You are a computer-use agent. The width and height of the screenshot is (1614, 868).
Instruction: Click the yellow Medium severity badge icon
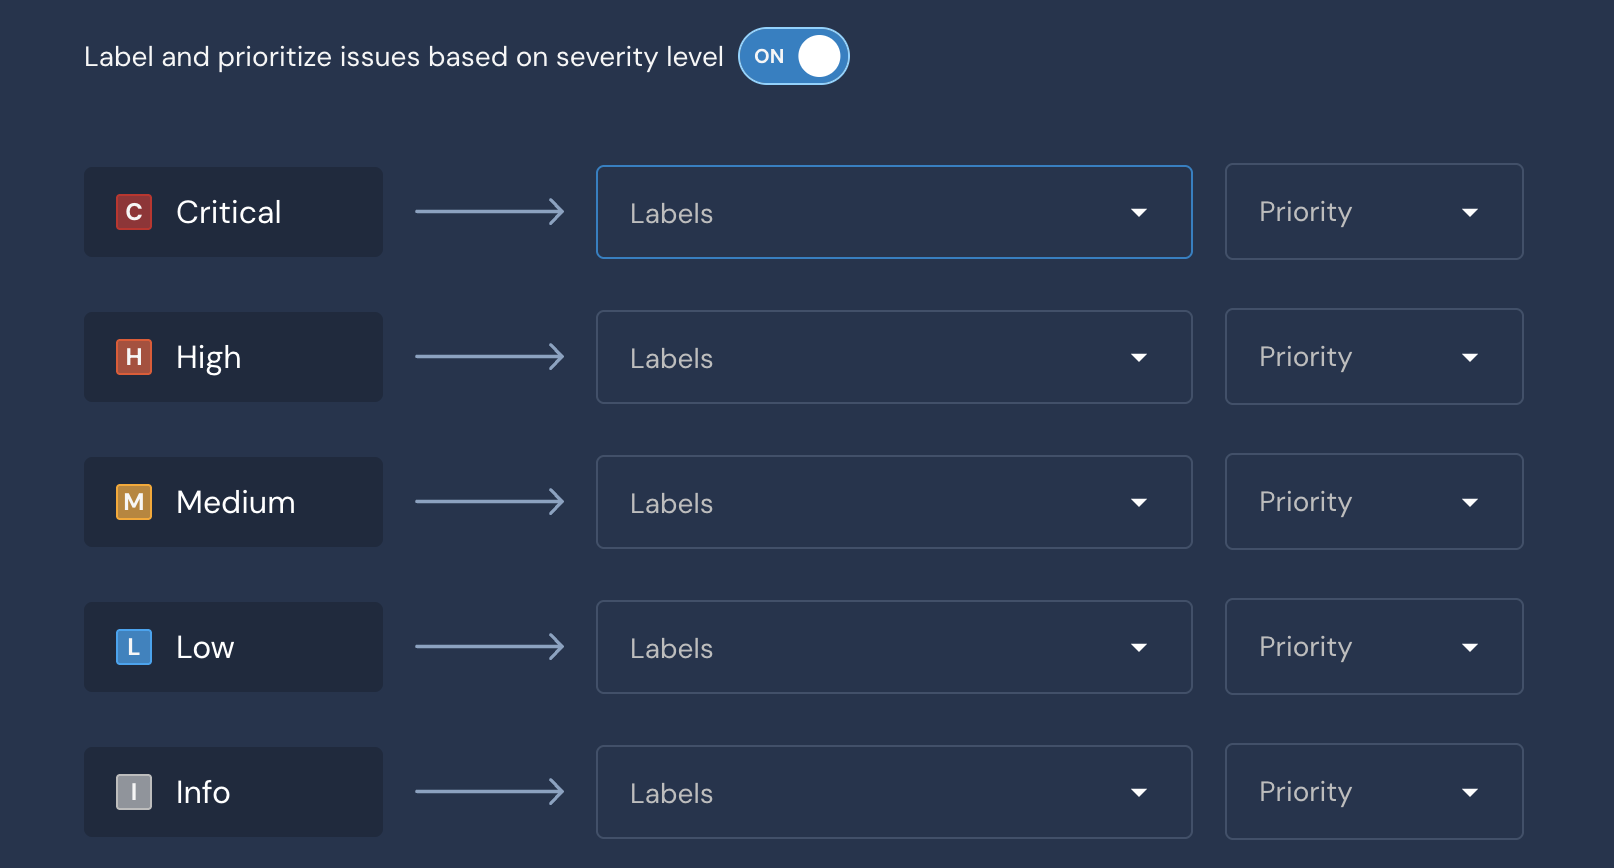click(x=133, y=502)
